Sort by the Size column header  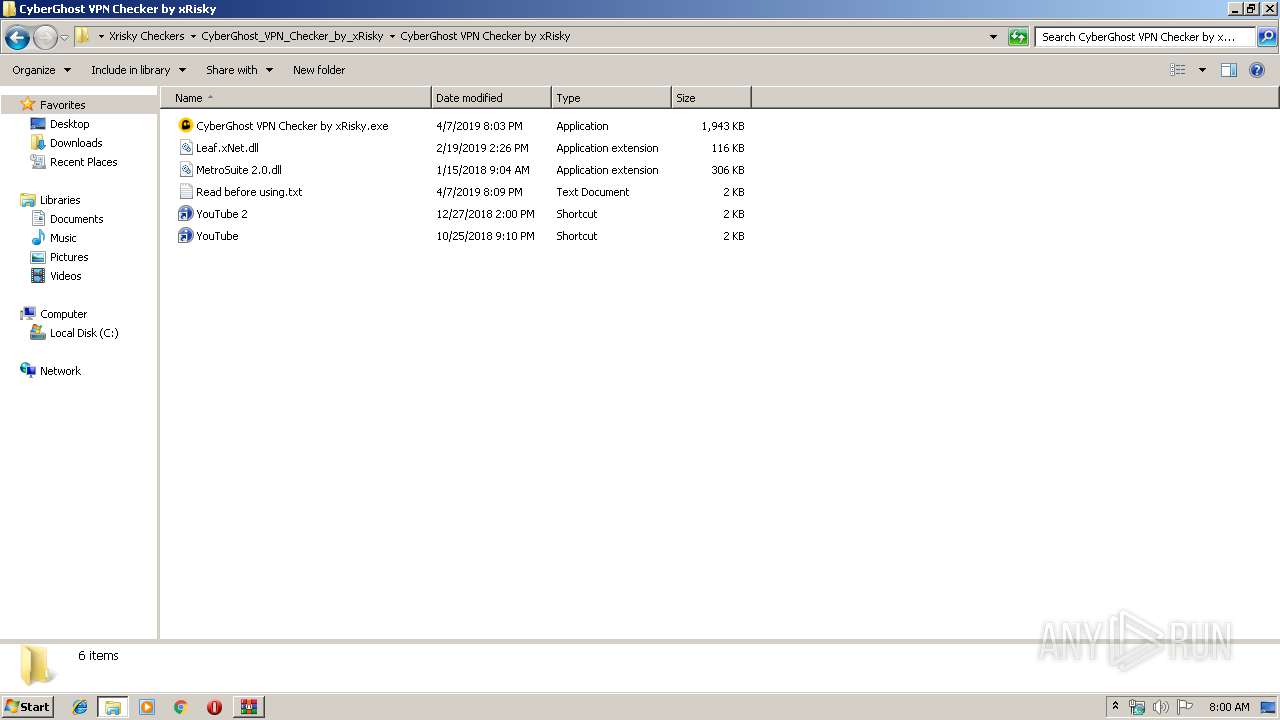point(711,98)
